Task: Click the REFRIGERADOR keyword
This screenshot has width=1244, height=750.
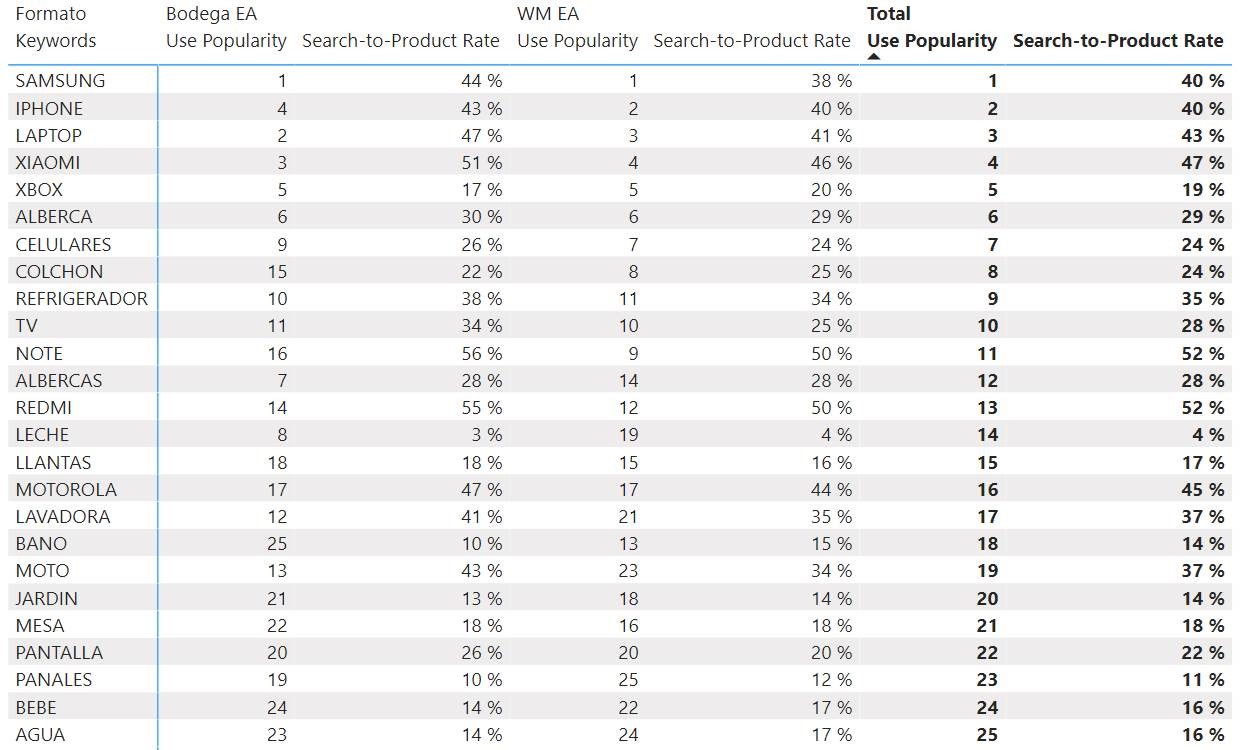Action: pyautogui.click(x=81, y=298)
